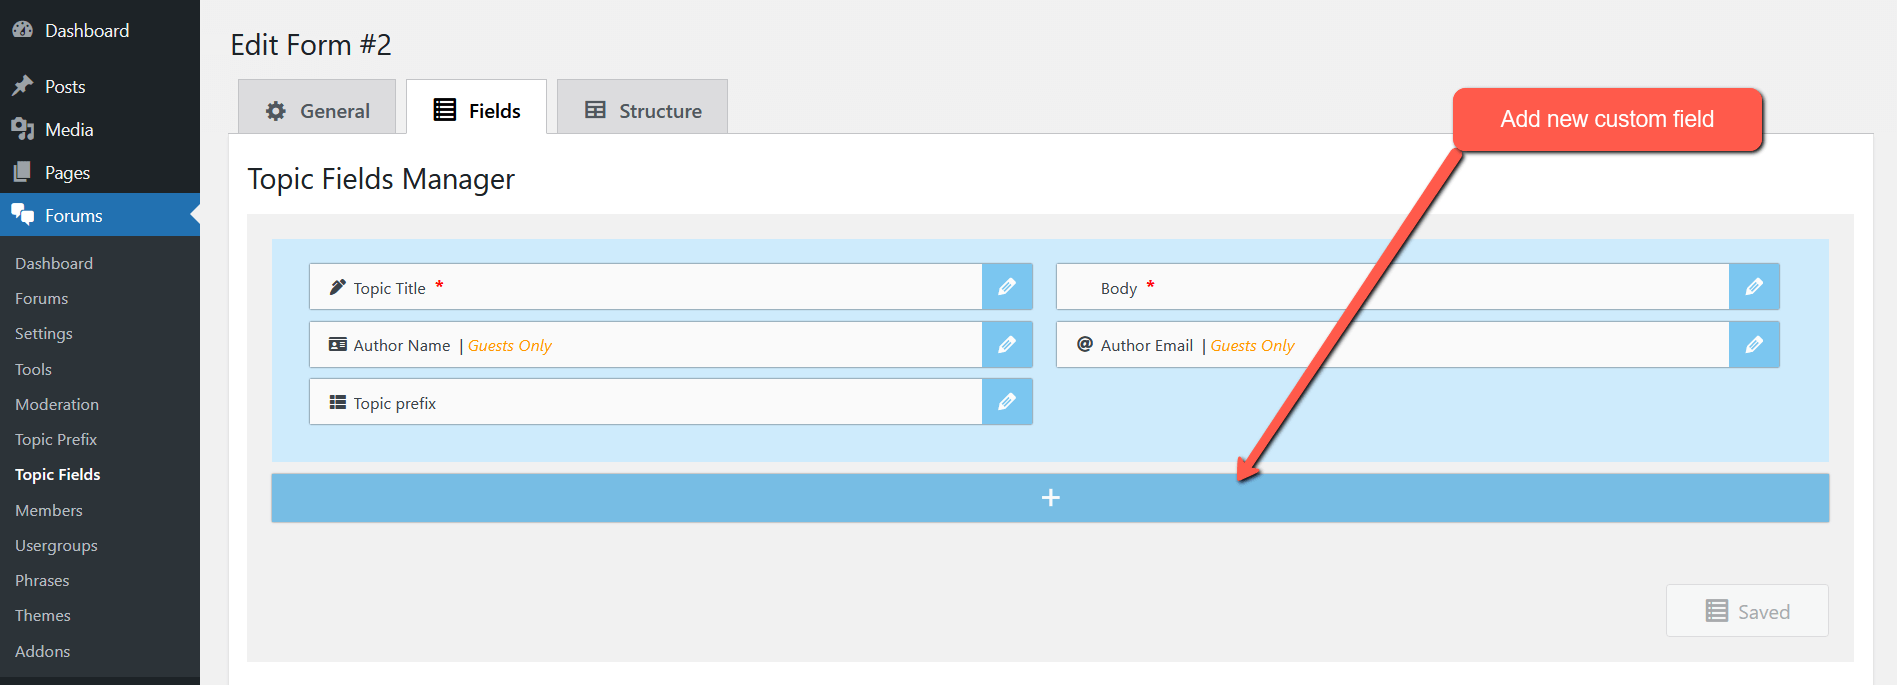Open the Addons submenu item
Image resolution: width=1897 pixels, height=685 pixels.
pos(43,651)
